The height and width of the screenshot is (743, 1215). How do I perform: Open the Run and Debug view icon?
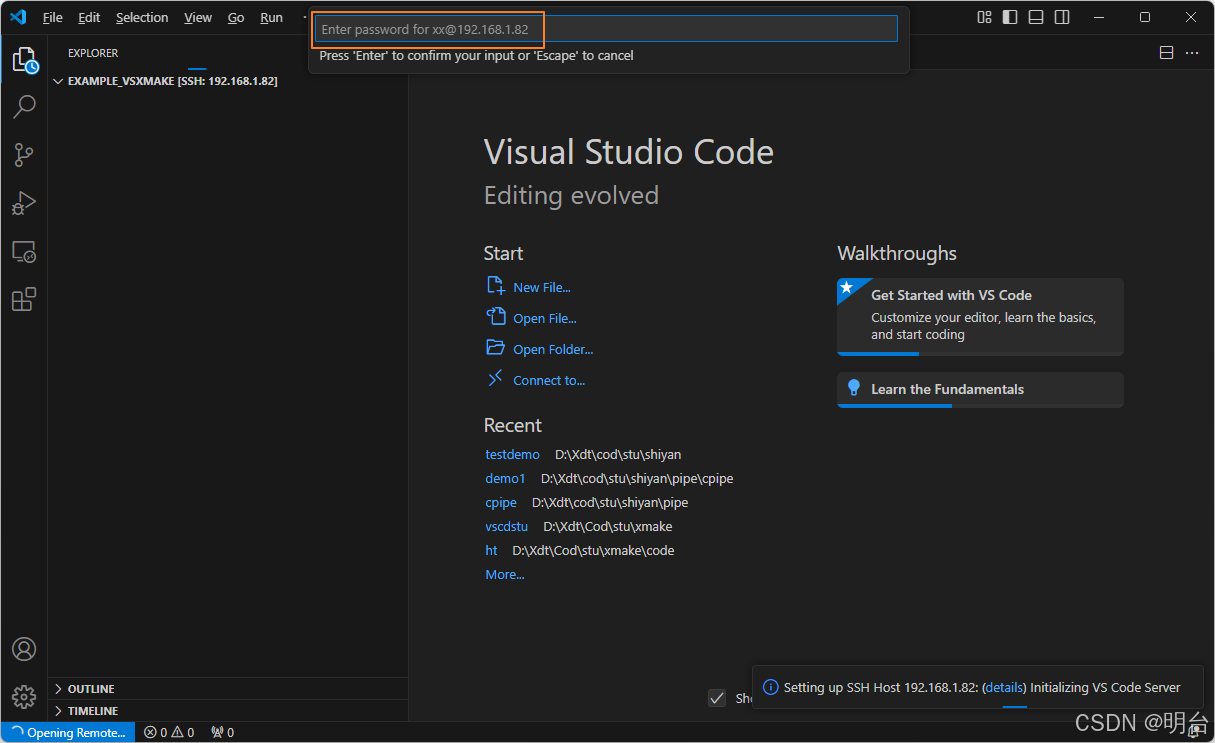tap(24, 203)
